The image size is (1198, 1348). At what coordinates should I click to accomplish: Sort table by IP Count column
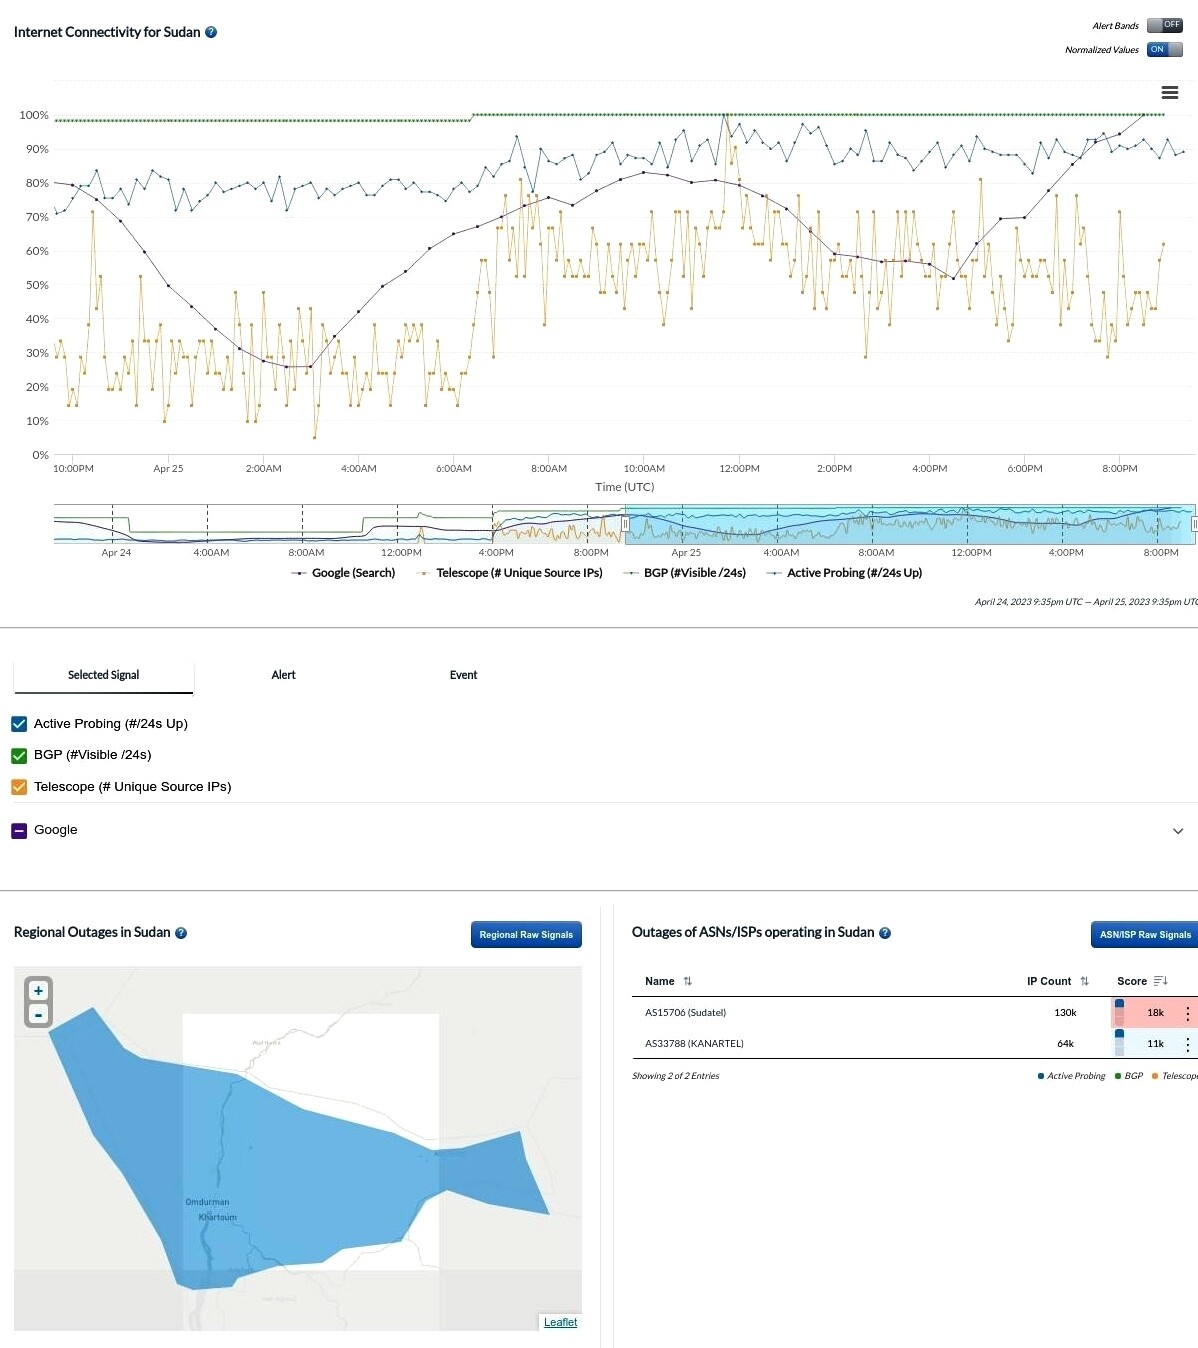[x=1084, y=981]
